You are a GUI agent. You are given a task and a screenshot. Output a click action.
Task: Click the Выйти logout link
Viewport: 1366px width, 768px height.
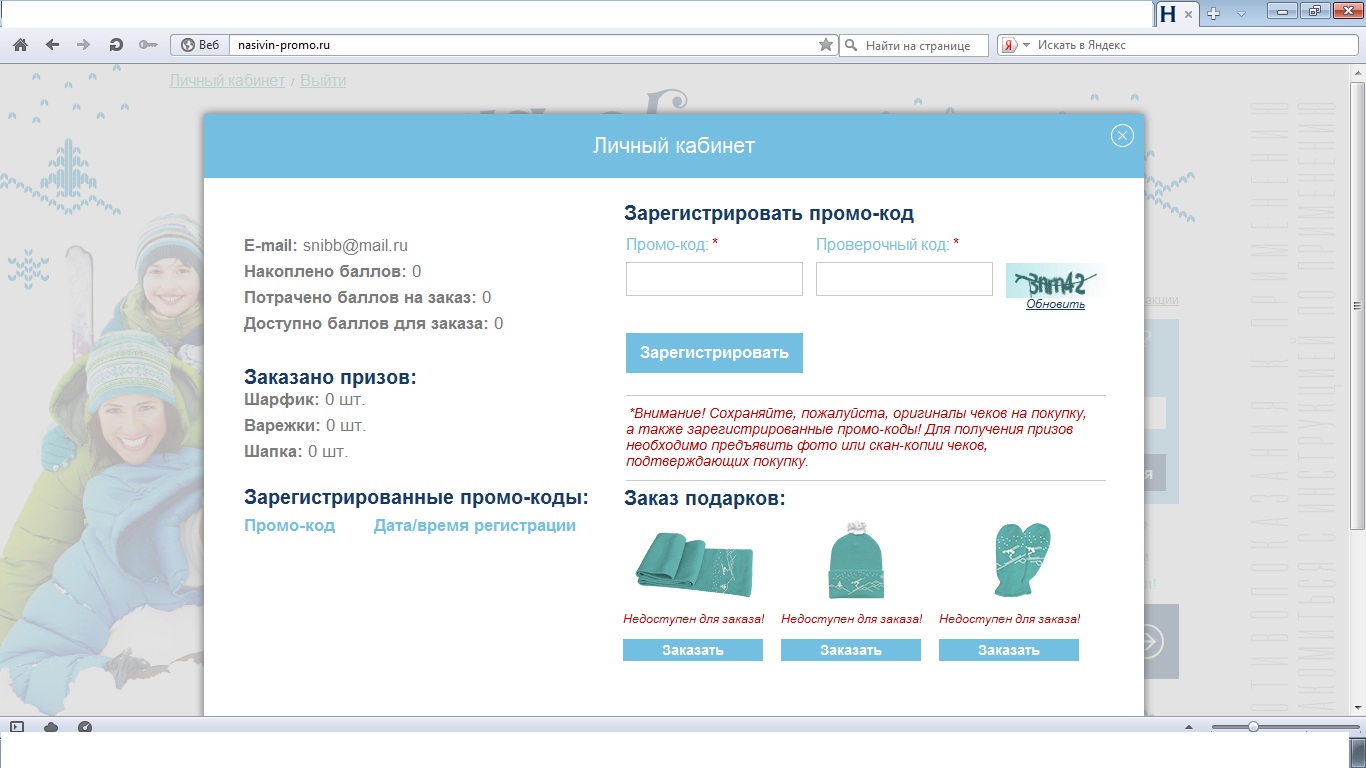pyautogui.click(x=323, y=81)
